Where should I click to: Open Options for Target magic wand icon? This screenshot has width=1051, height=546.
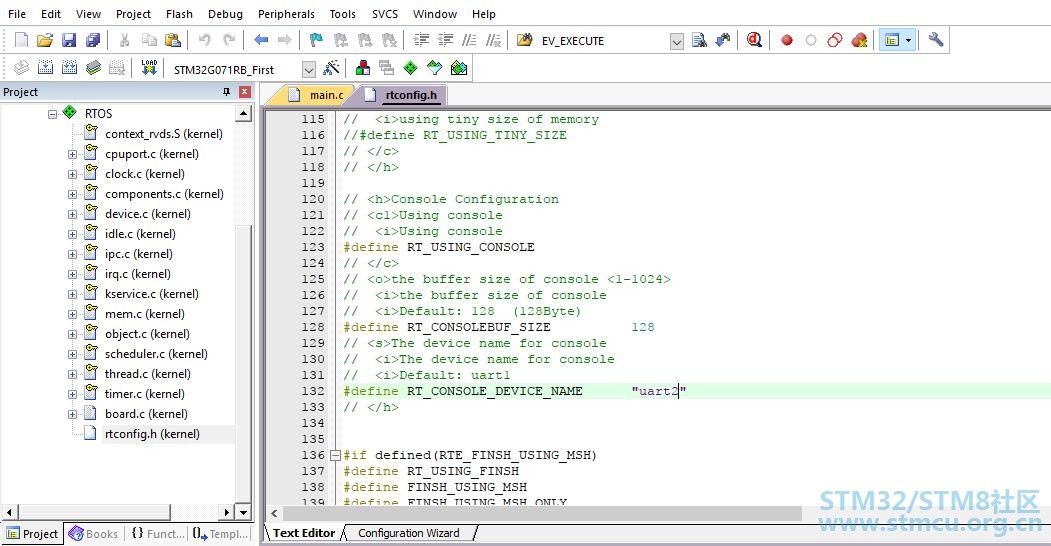(331, 68)
